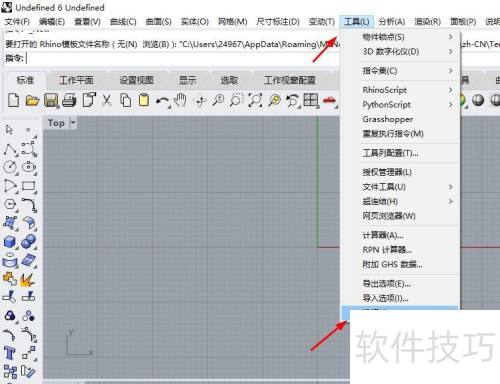Select the Text object T tool
Image resolution: width=500 pixels, height=384 pixels.
click(x=10, y=353)
